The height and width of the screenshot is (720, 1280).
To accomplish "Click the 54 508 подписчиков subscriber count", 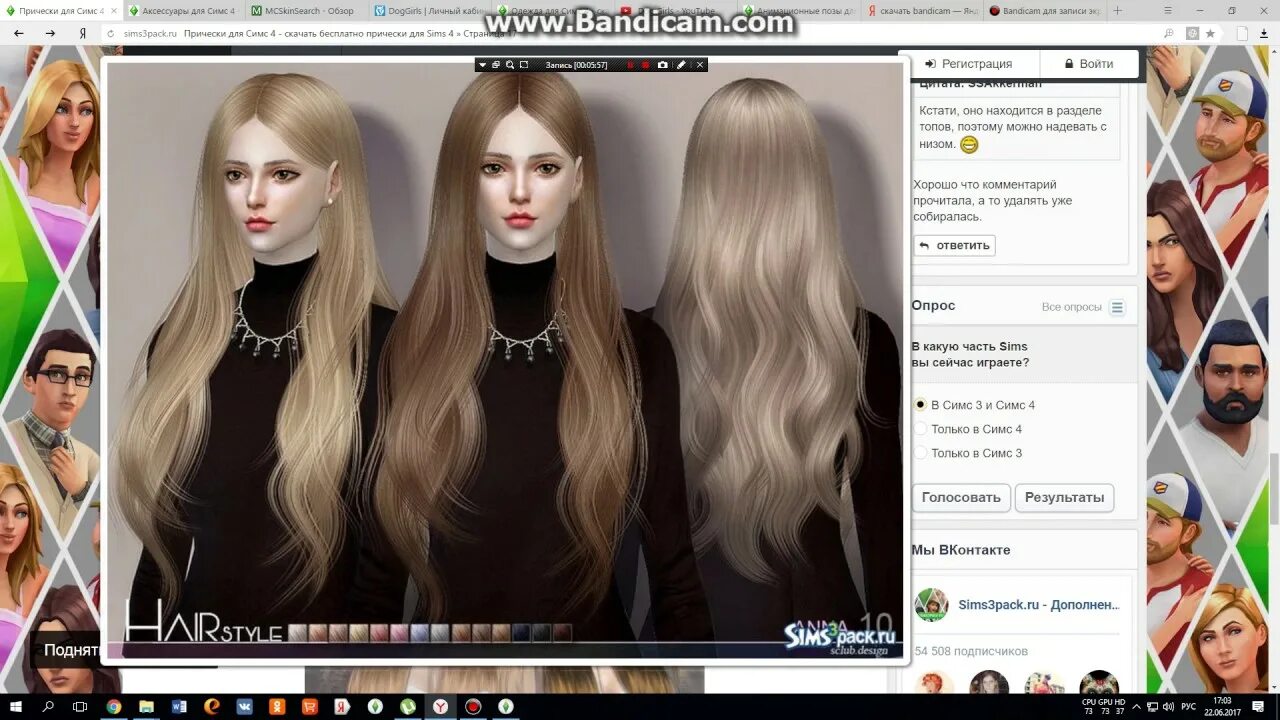I will (x=971, y=651).
